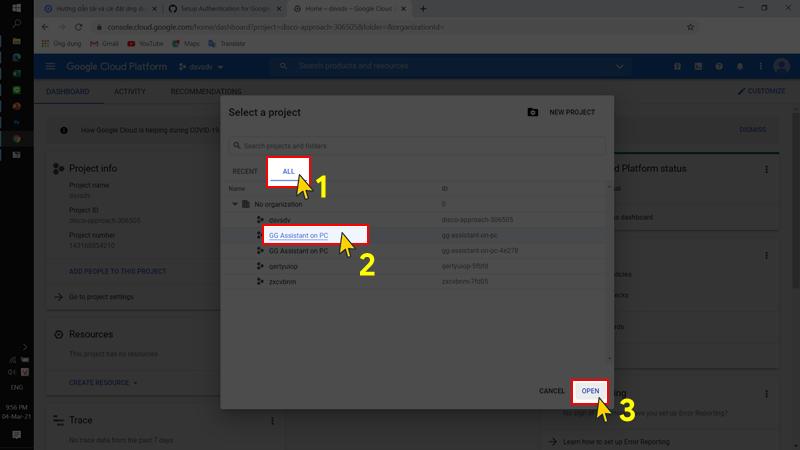Open the Google Cloud hamburger navigation menu
This screenshot has width=800, height=450.
50,66
